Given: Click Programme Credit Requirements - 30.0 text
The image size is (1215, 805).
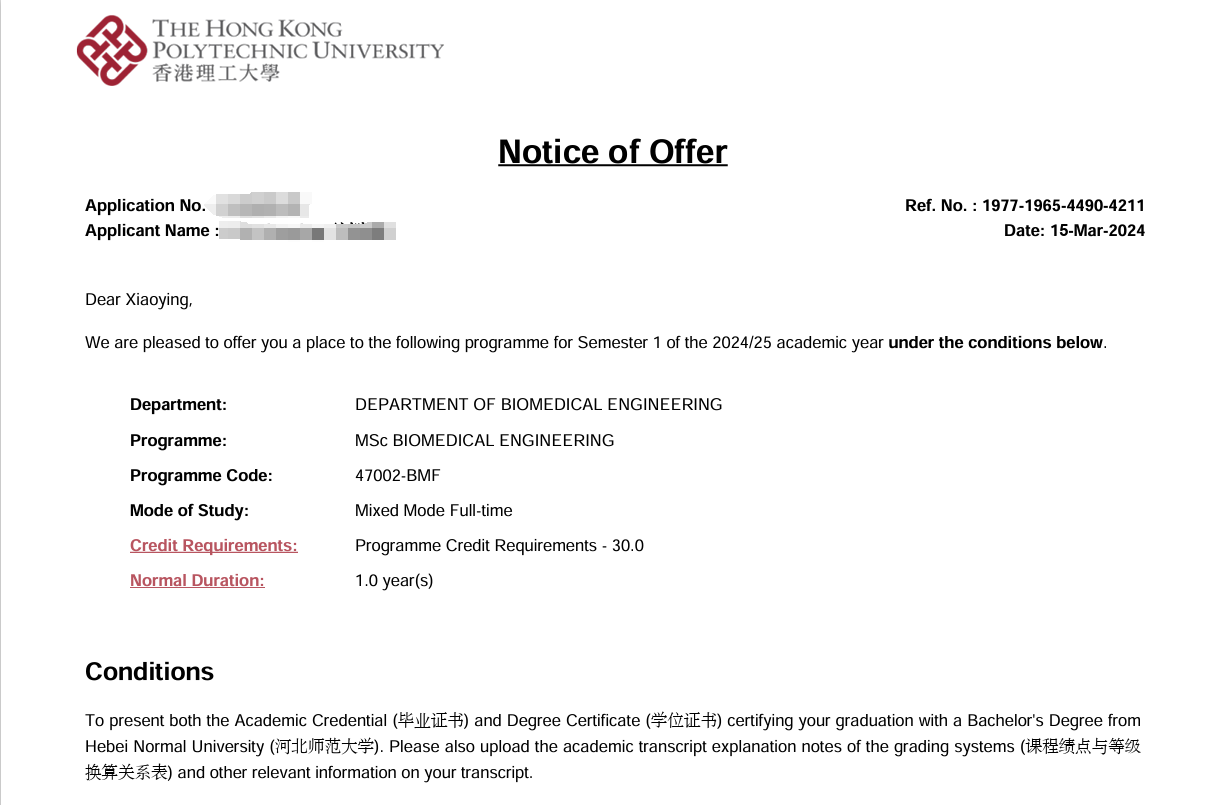Looking at the screenshot, I should (x=499, y=545).
